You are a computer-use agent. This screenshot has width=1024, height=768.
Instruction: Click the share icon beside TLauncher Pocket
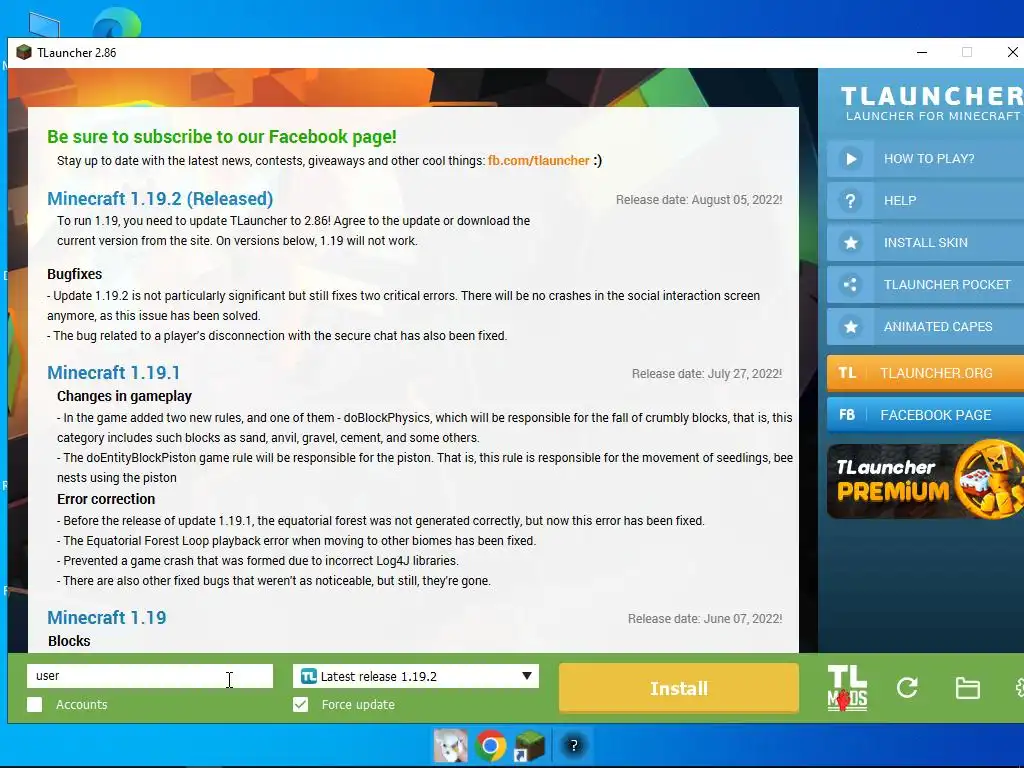850,285
